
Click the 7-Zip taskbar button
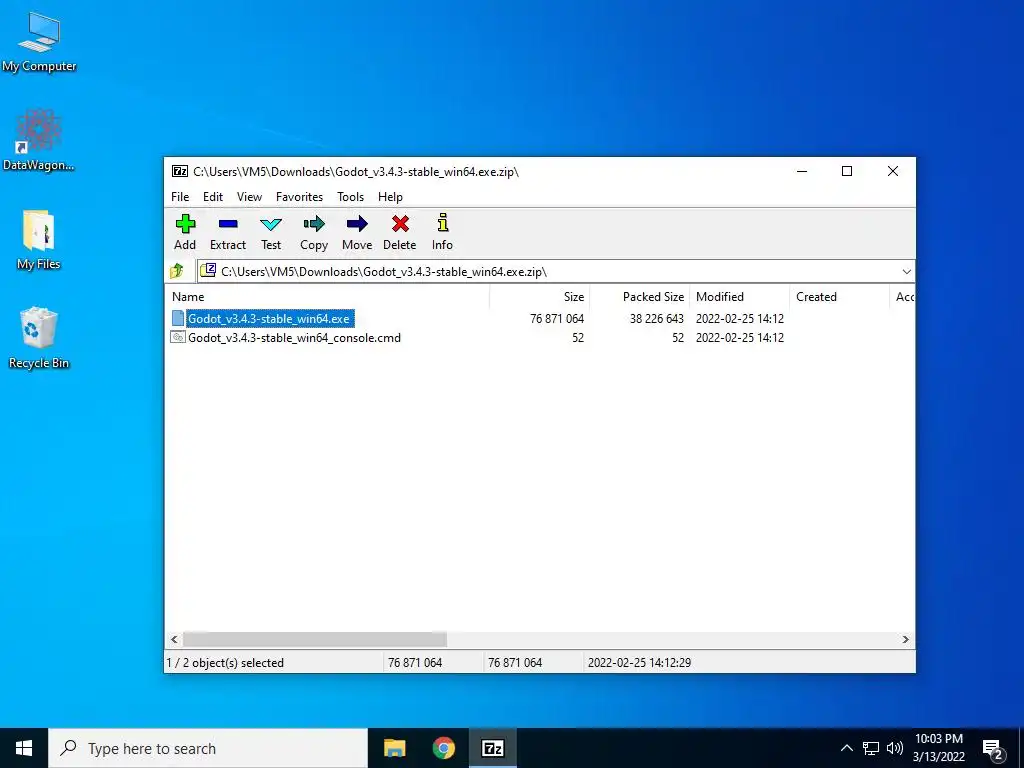click(492, 748)
